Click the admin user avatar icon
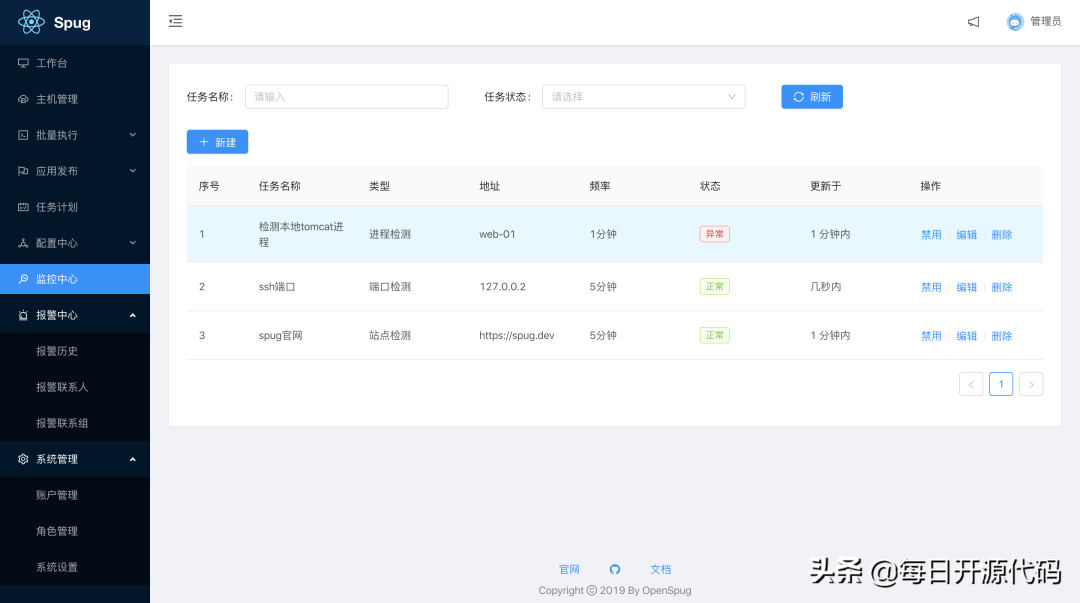 coord(1015,22)
